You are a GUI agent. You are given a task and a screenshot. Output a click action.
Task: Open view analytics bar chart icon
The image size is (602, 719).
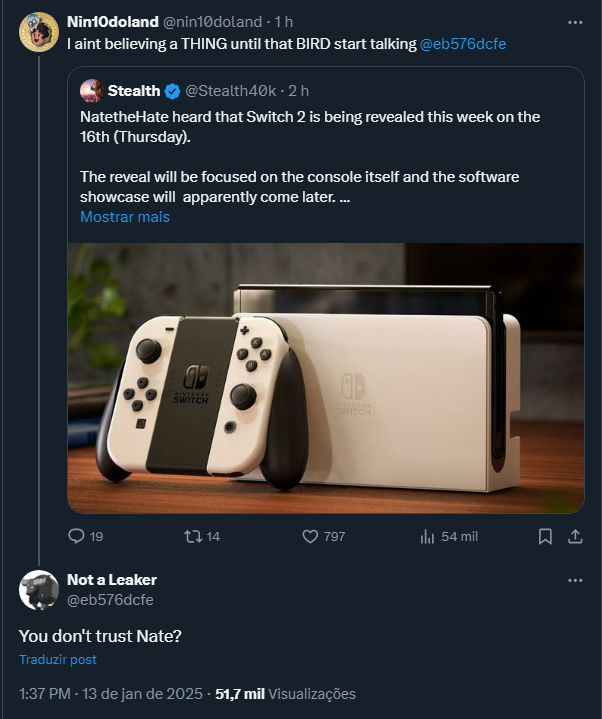coord(427,536)
